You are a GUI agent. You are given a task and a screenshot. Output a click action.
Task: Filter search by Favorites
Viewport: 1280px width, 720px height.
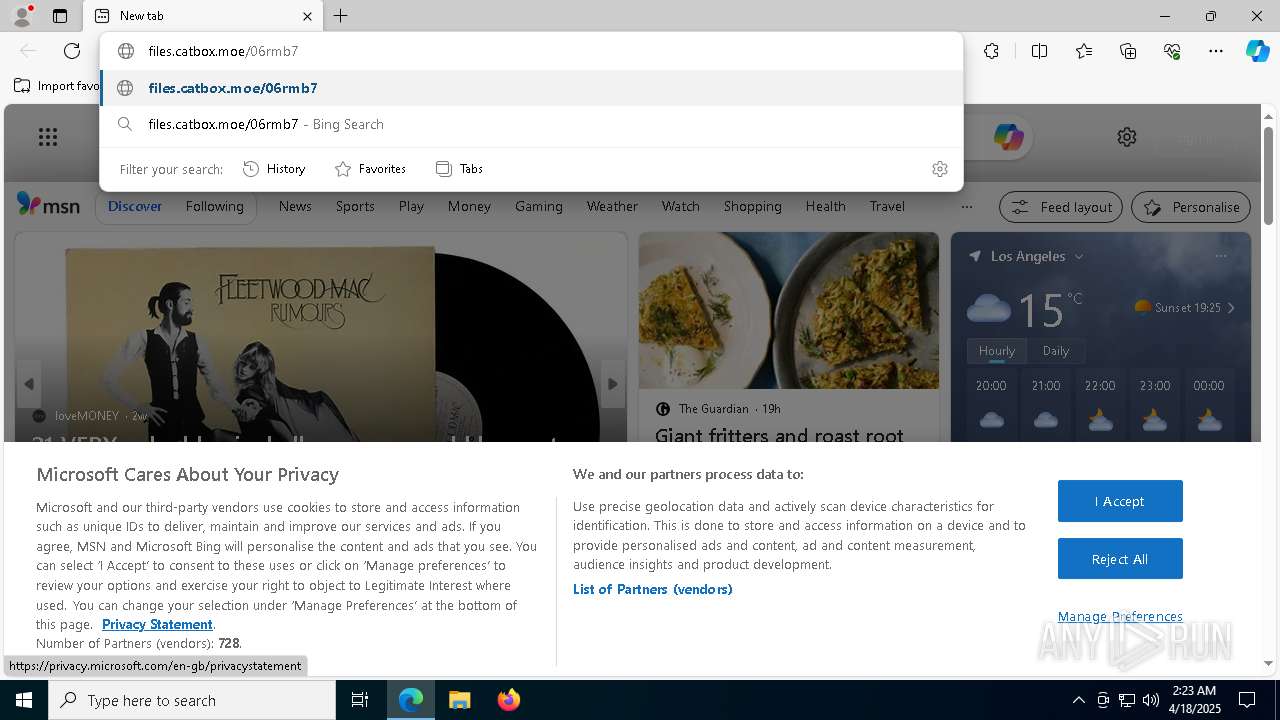[370, 169]
